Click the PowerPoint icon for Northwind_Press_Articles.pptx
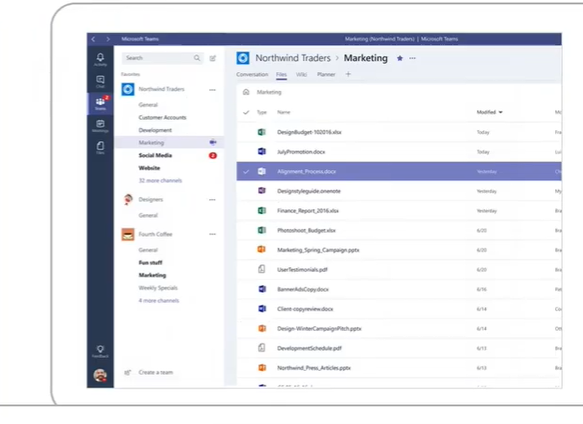Screen dimensions: 583x424 (262, 367)
